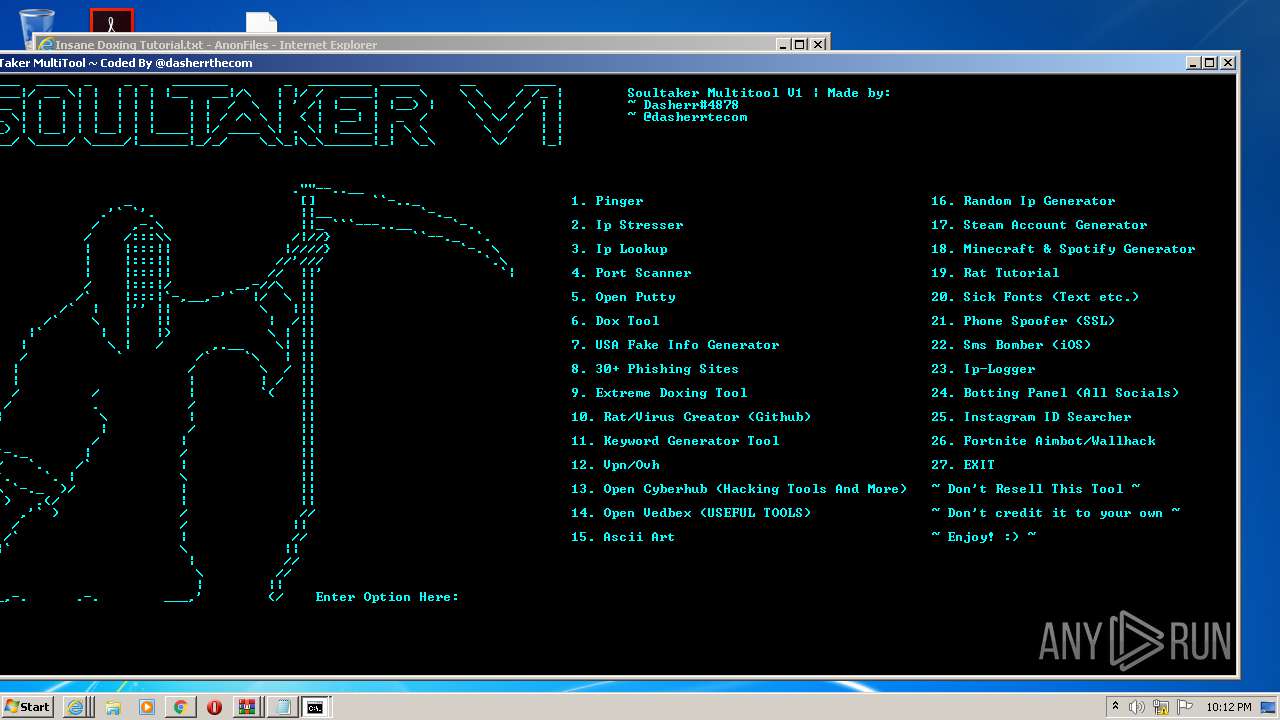Click the '~ Enjoy! :) ~' line
1280x720 pixels.
tap(983, 537)
